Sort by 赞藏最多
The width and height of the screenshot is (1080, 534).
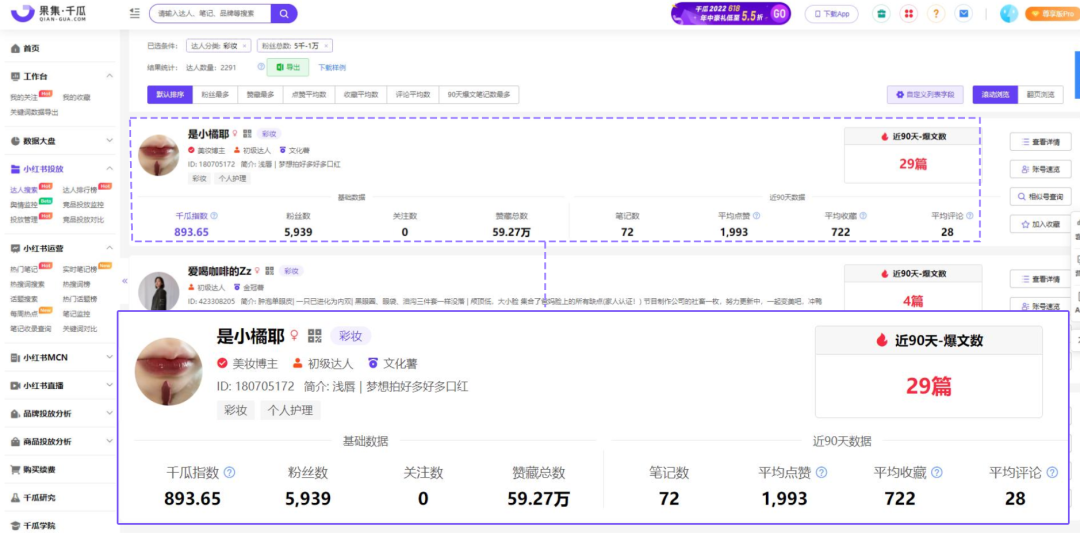point(260,94)
